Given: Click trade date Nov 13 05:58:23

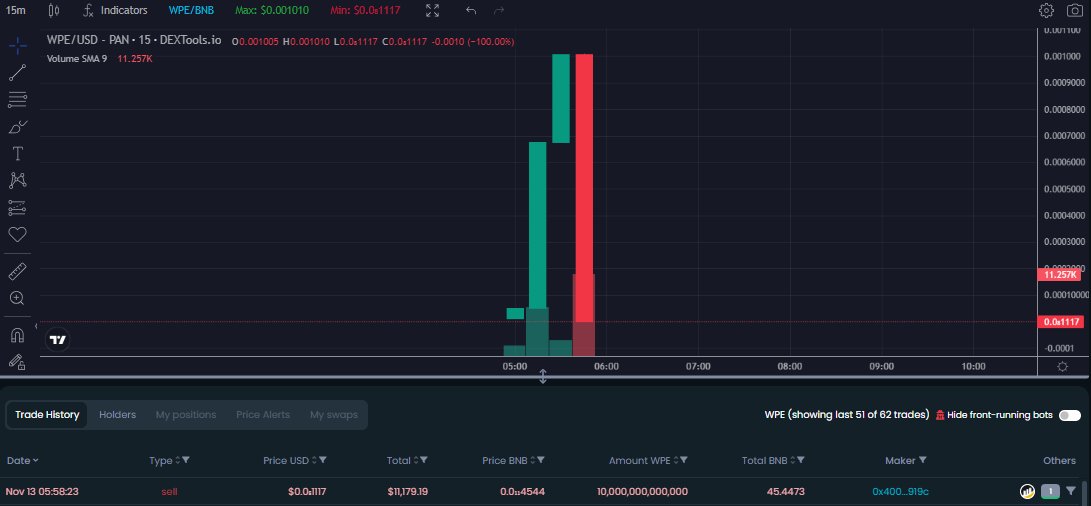Looking at the screenshot, I should point(42,491).
